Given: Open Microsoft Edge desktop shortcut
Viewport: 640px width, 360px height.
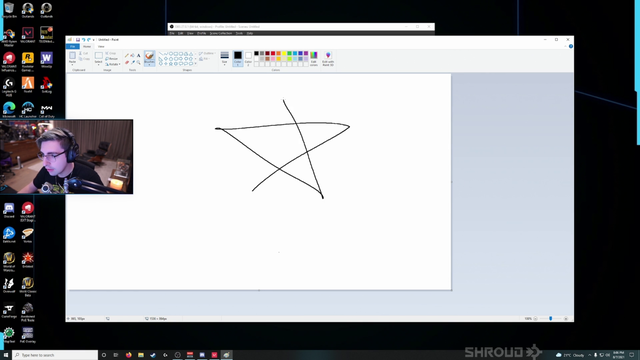Looking at the screenshot, I should click(x=9, y=110).
